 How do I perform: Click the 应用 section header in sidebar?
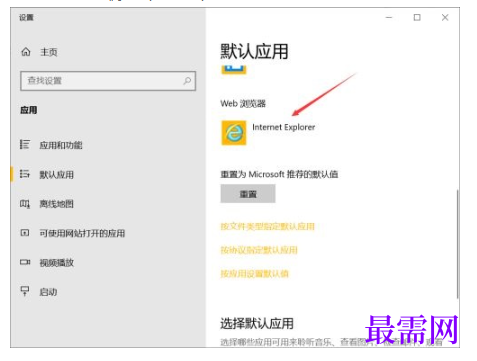point(29,110)
